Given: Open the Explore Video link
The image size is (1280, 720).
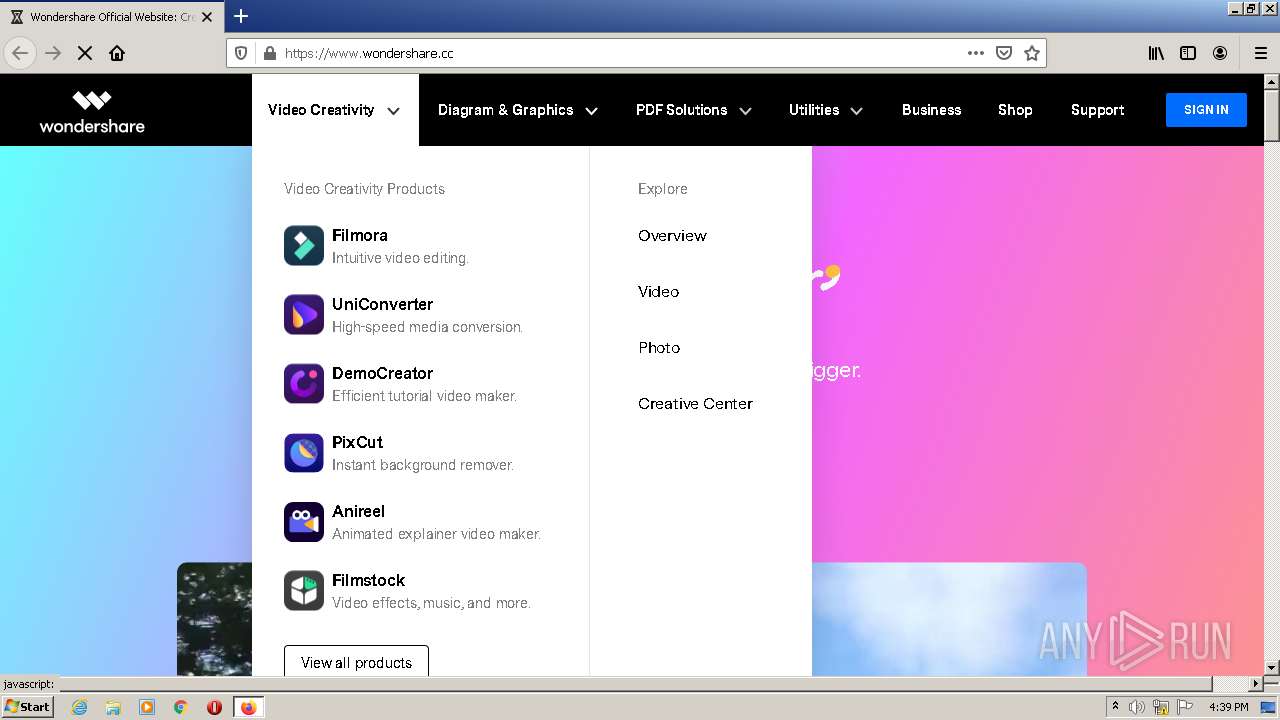Looking at the screenshot, I should 658,292.
